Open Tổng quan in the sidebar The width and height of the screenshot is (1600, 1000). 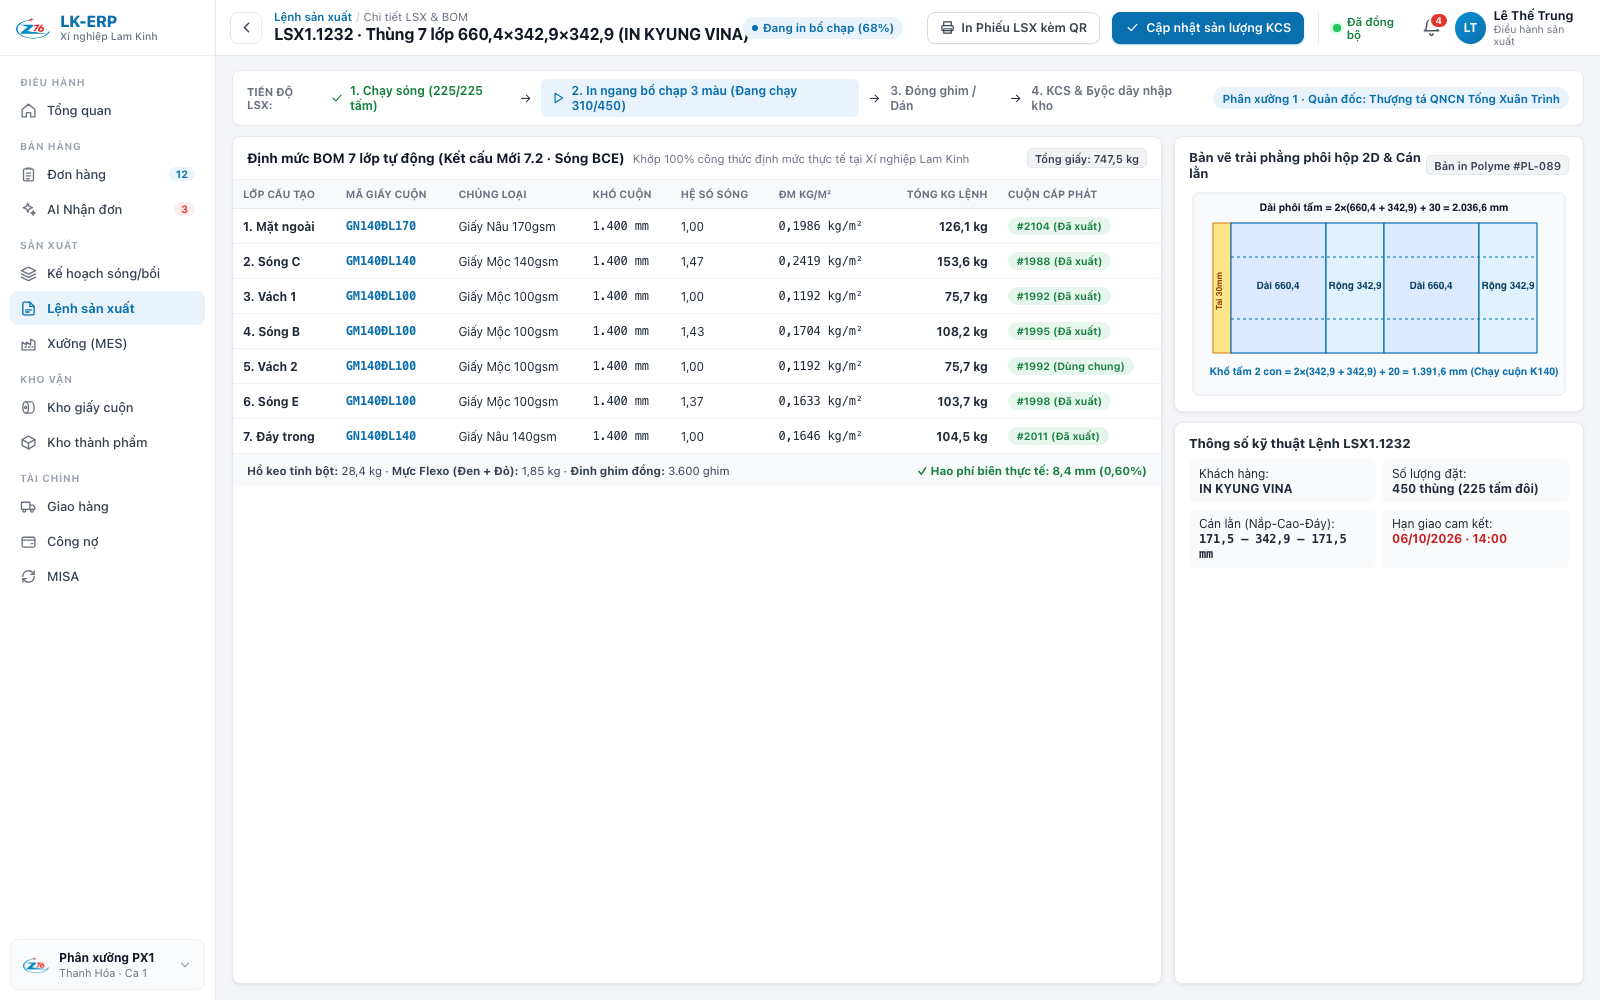coord(107,111)
